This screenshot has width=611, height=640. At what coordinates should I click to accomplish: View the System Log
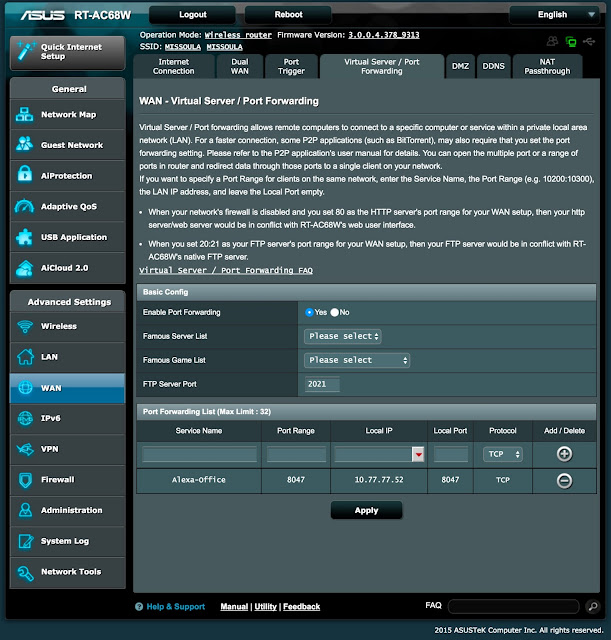coord(67,541)
